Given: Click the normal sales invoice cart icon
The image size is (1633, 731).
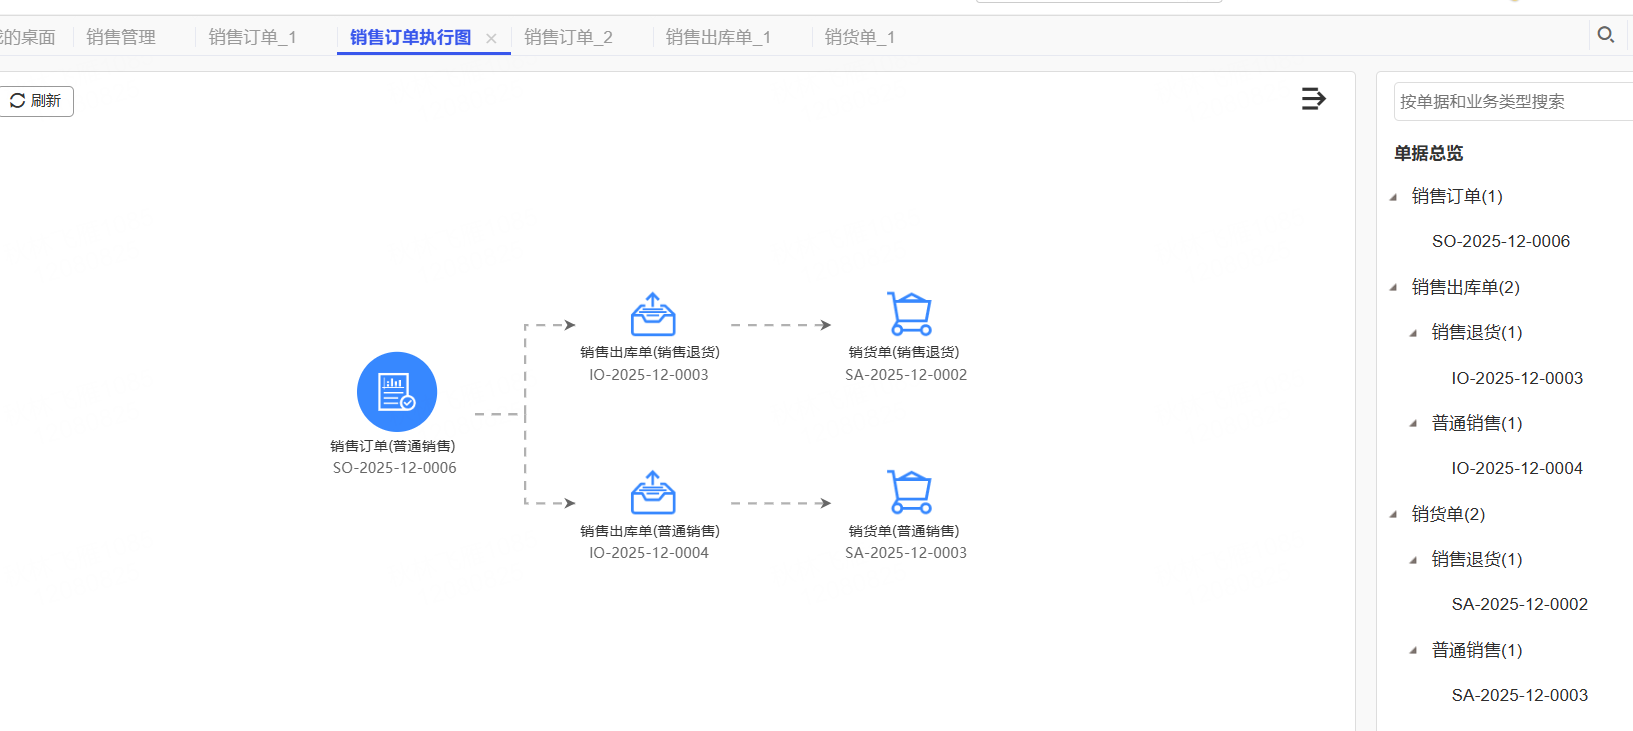Looking at the screenshot, I should 909,492.
